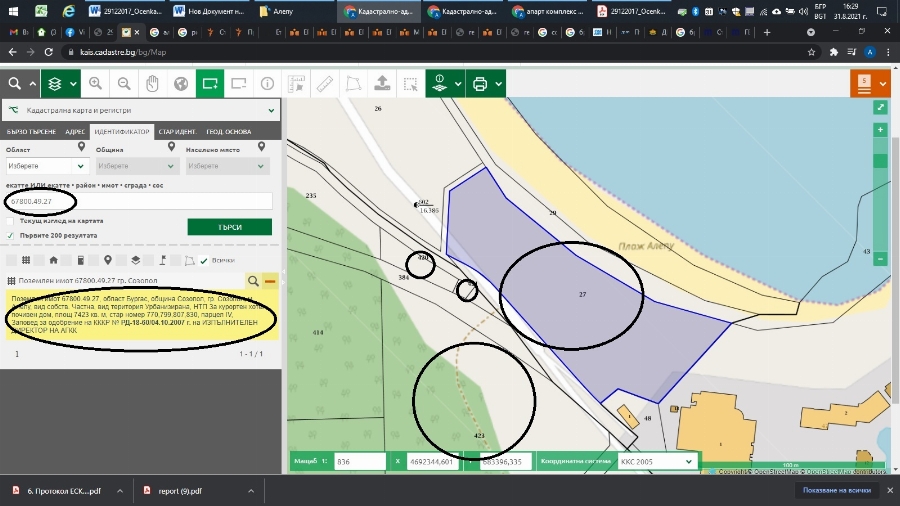Viewport: 900px width, 506px height.
Task: Click the zoom in magnifier tool
Action: tap(95, 84)
